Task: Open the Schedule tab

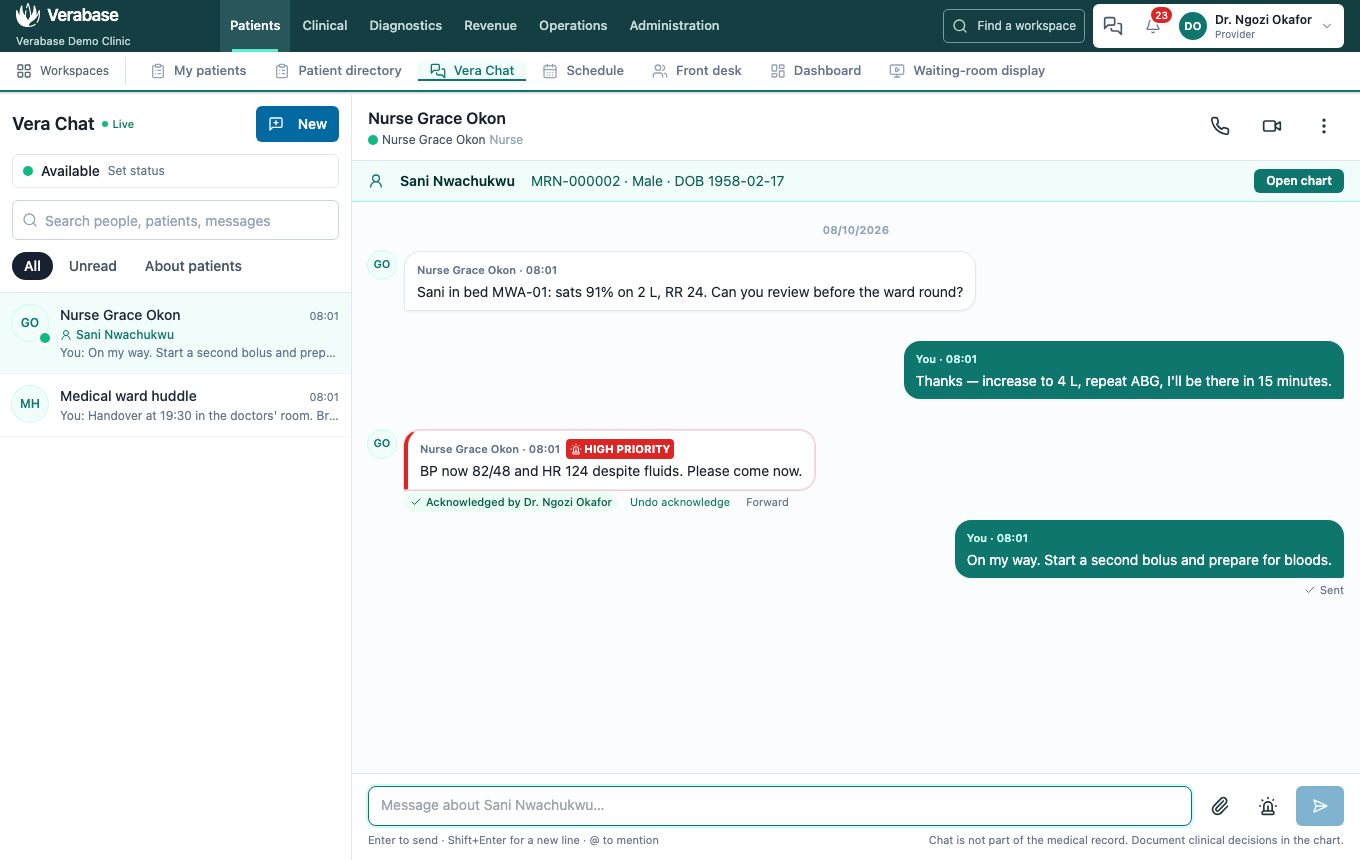Action: coord(583,71)
